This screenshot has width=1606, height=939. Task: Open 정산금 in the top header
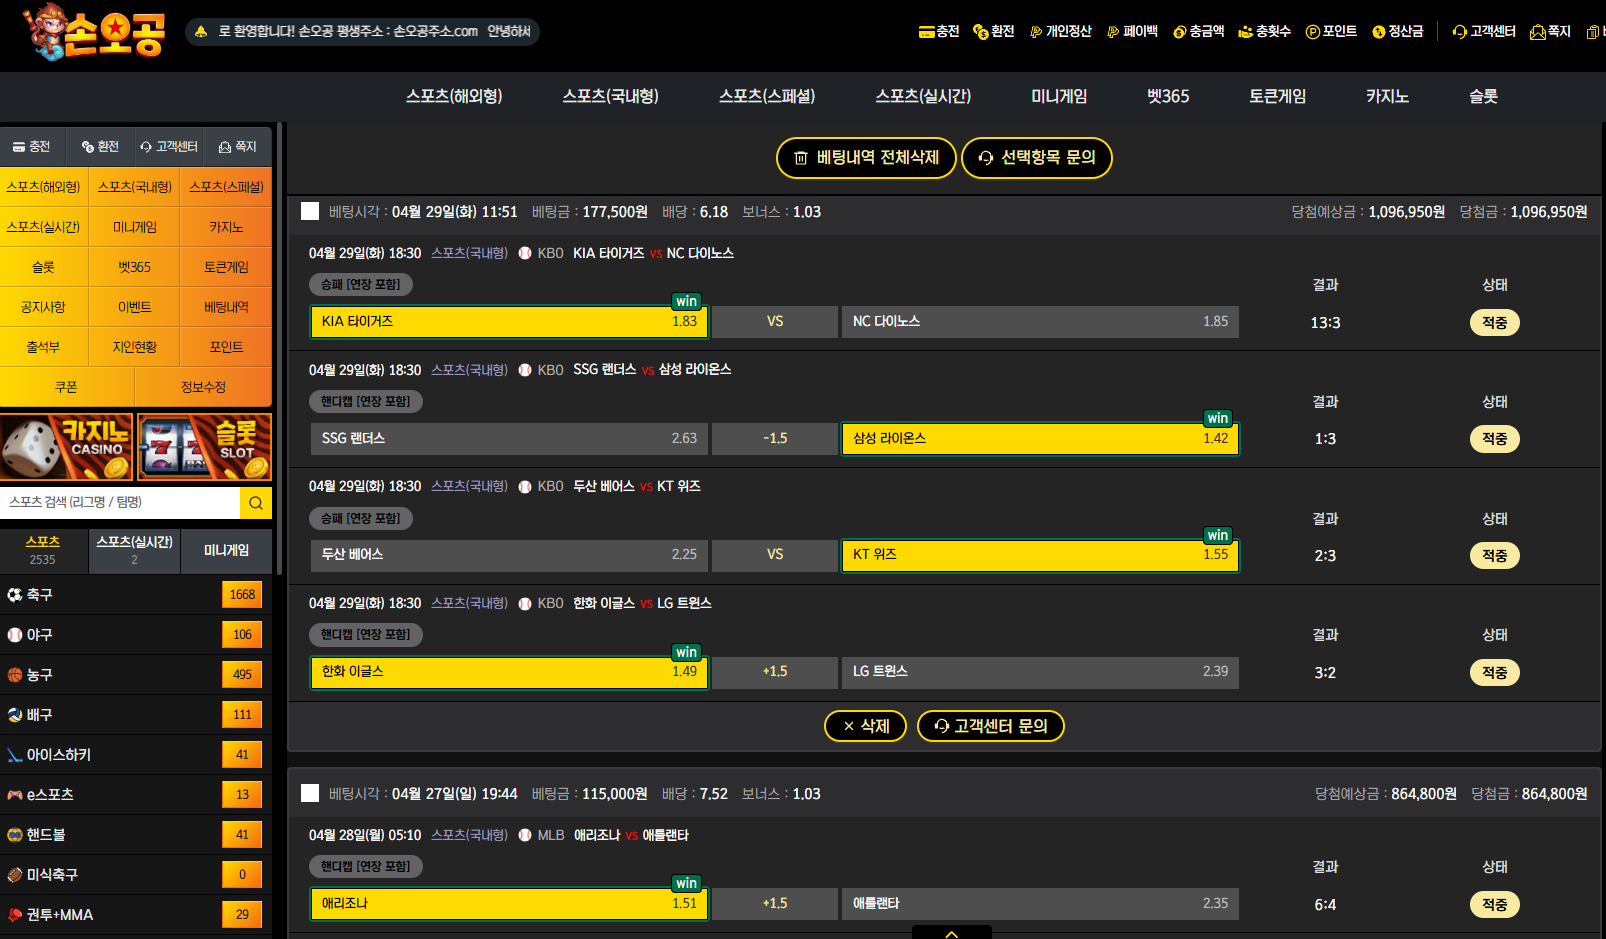(x=1398, y=32)
